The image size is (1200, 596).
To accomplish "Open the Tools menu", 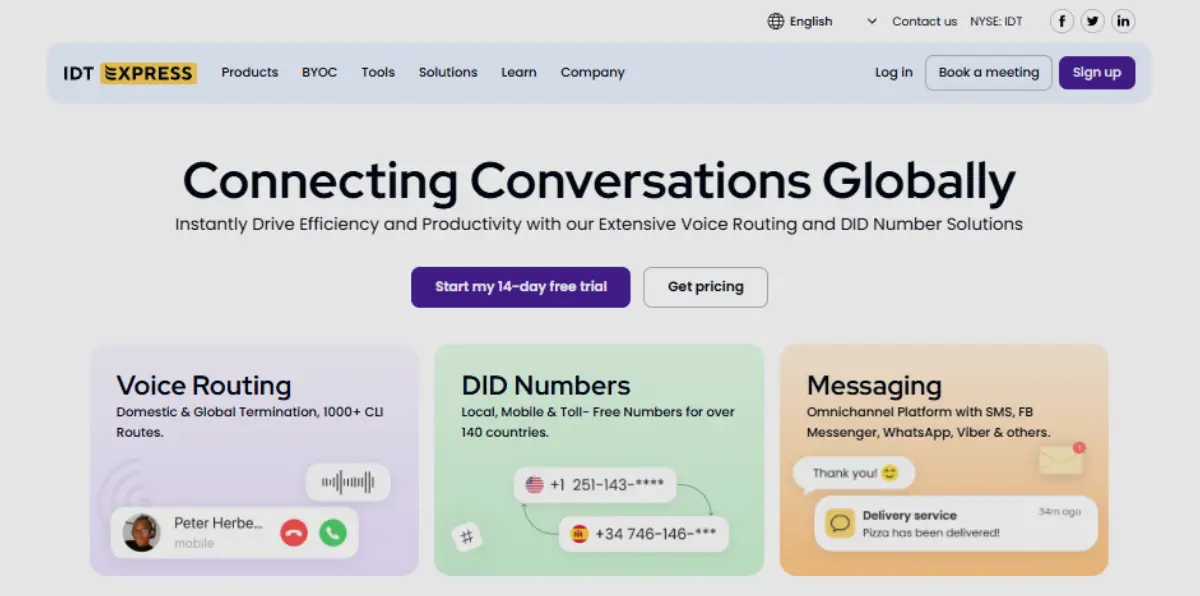I will click(378, 72).
